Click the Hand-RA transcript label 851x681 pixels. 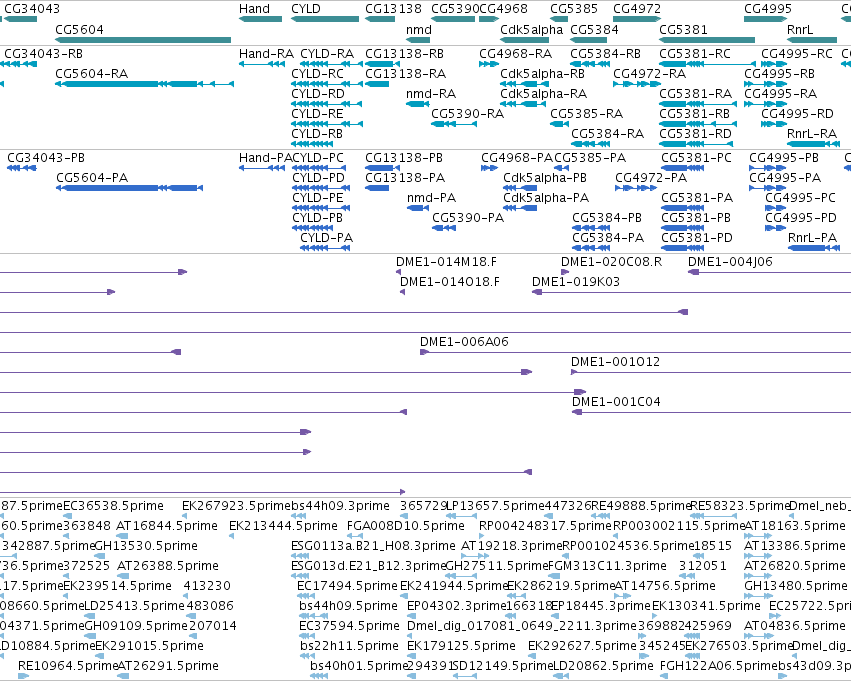266,54
